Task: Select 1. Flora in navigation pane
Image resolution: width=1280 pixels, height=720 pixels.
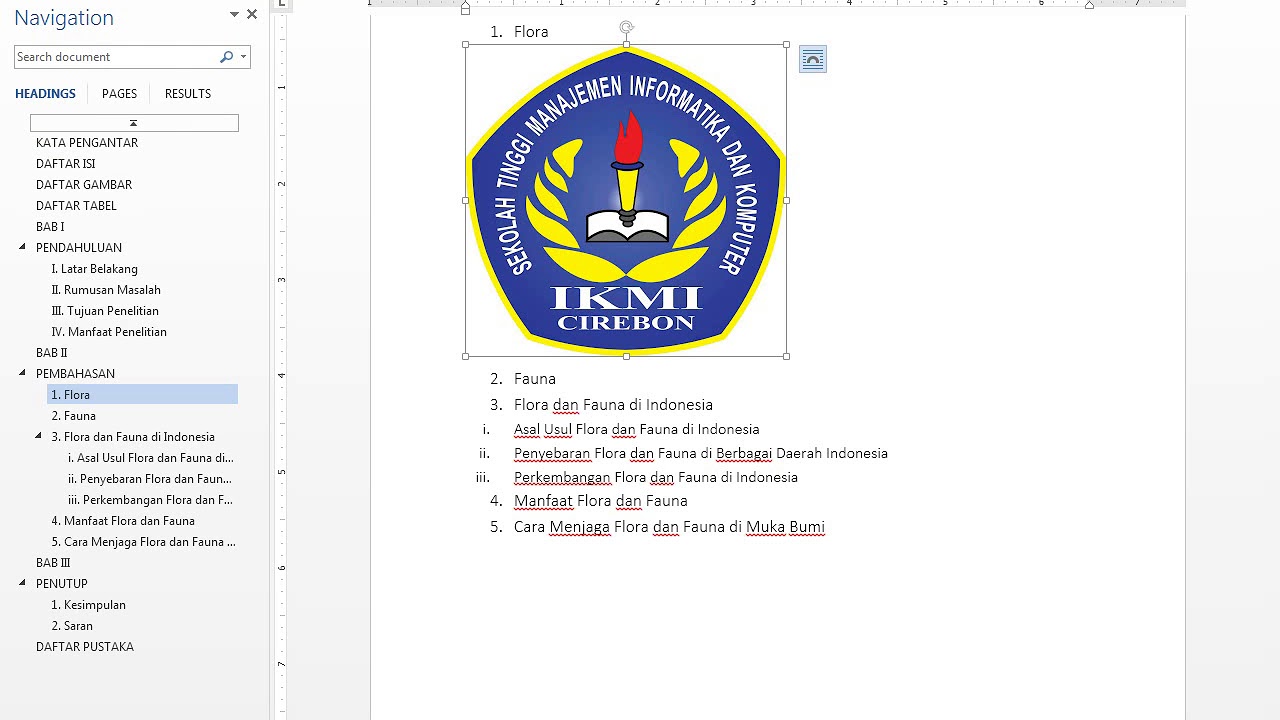Action: [142, 395]
